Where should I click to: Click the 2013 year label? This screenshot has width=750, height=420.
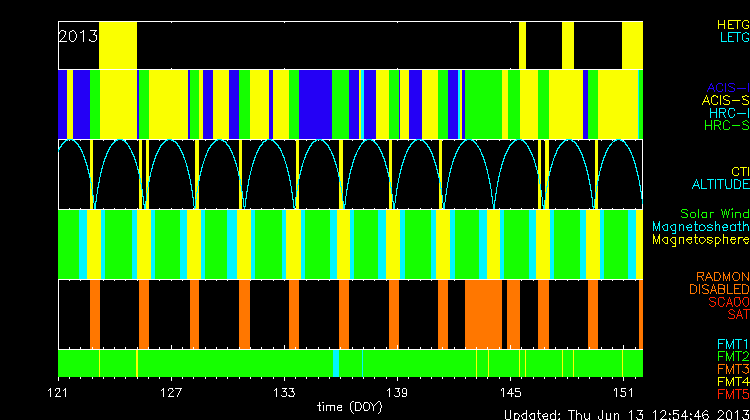click(78, 36)
